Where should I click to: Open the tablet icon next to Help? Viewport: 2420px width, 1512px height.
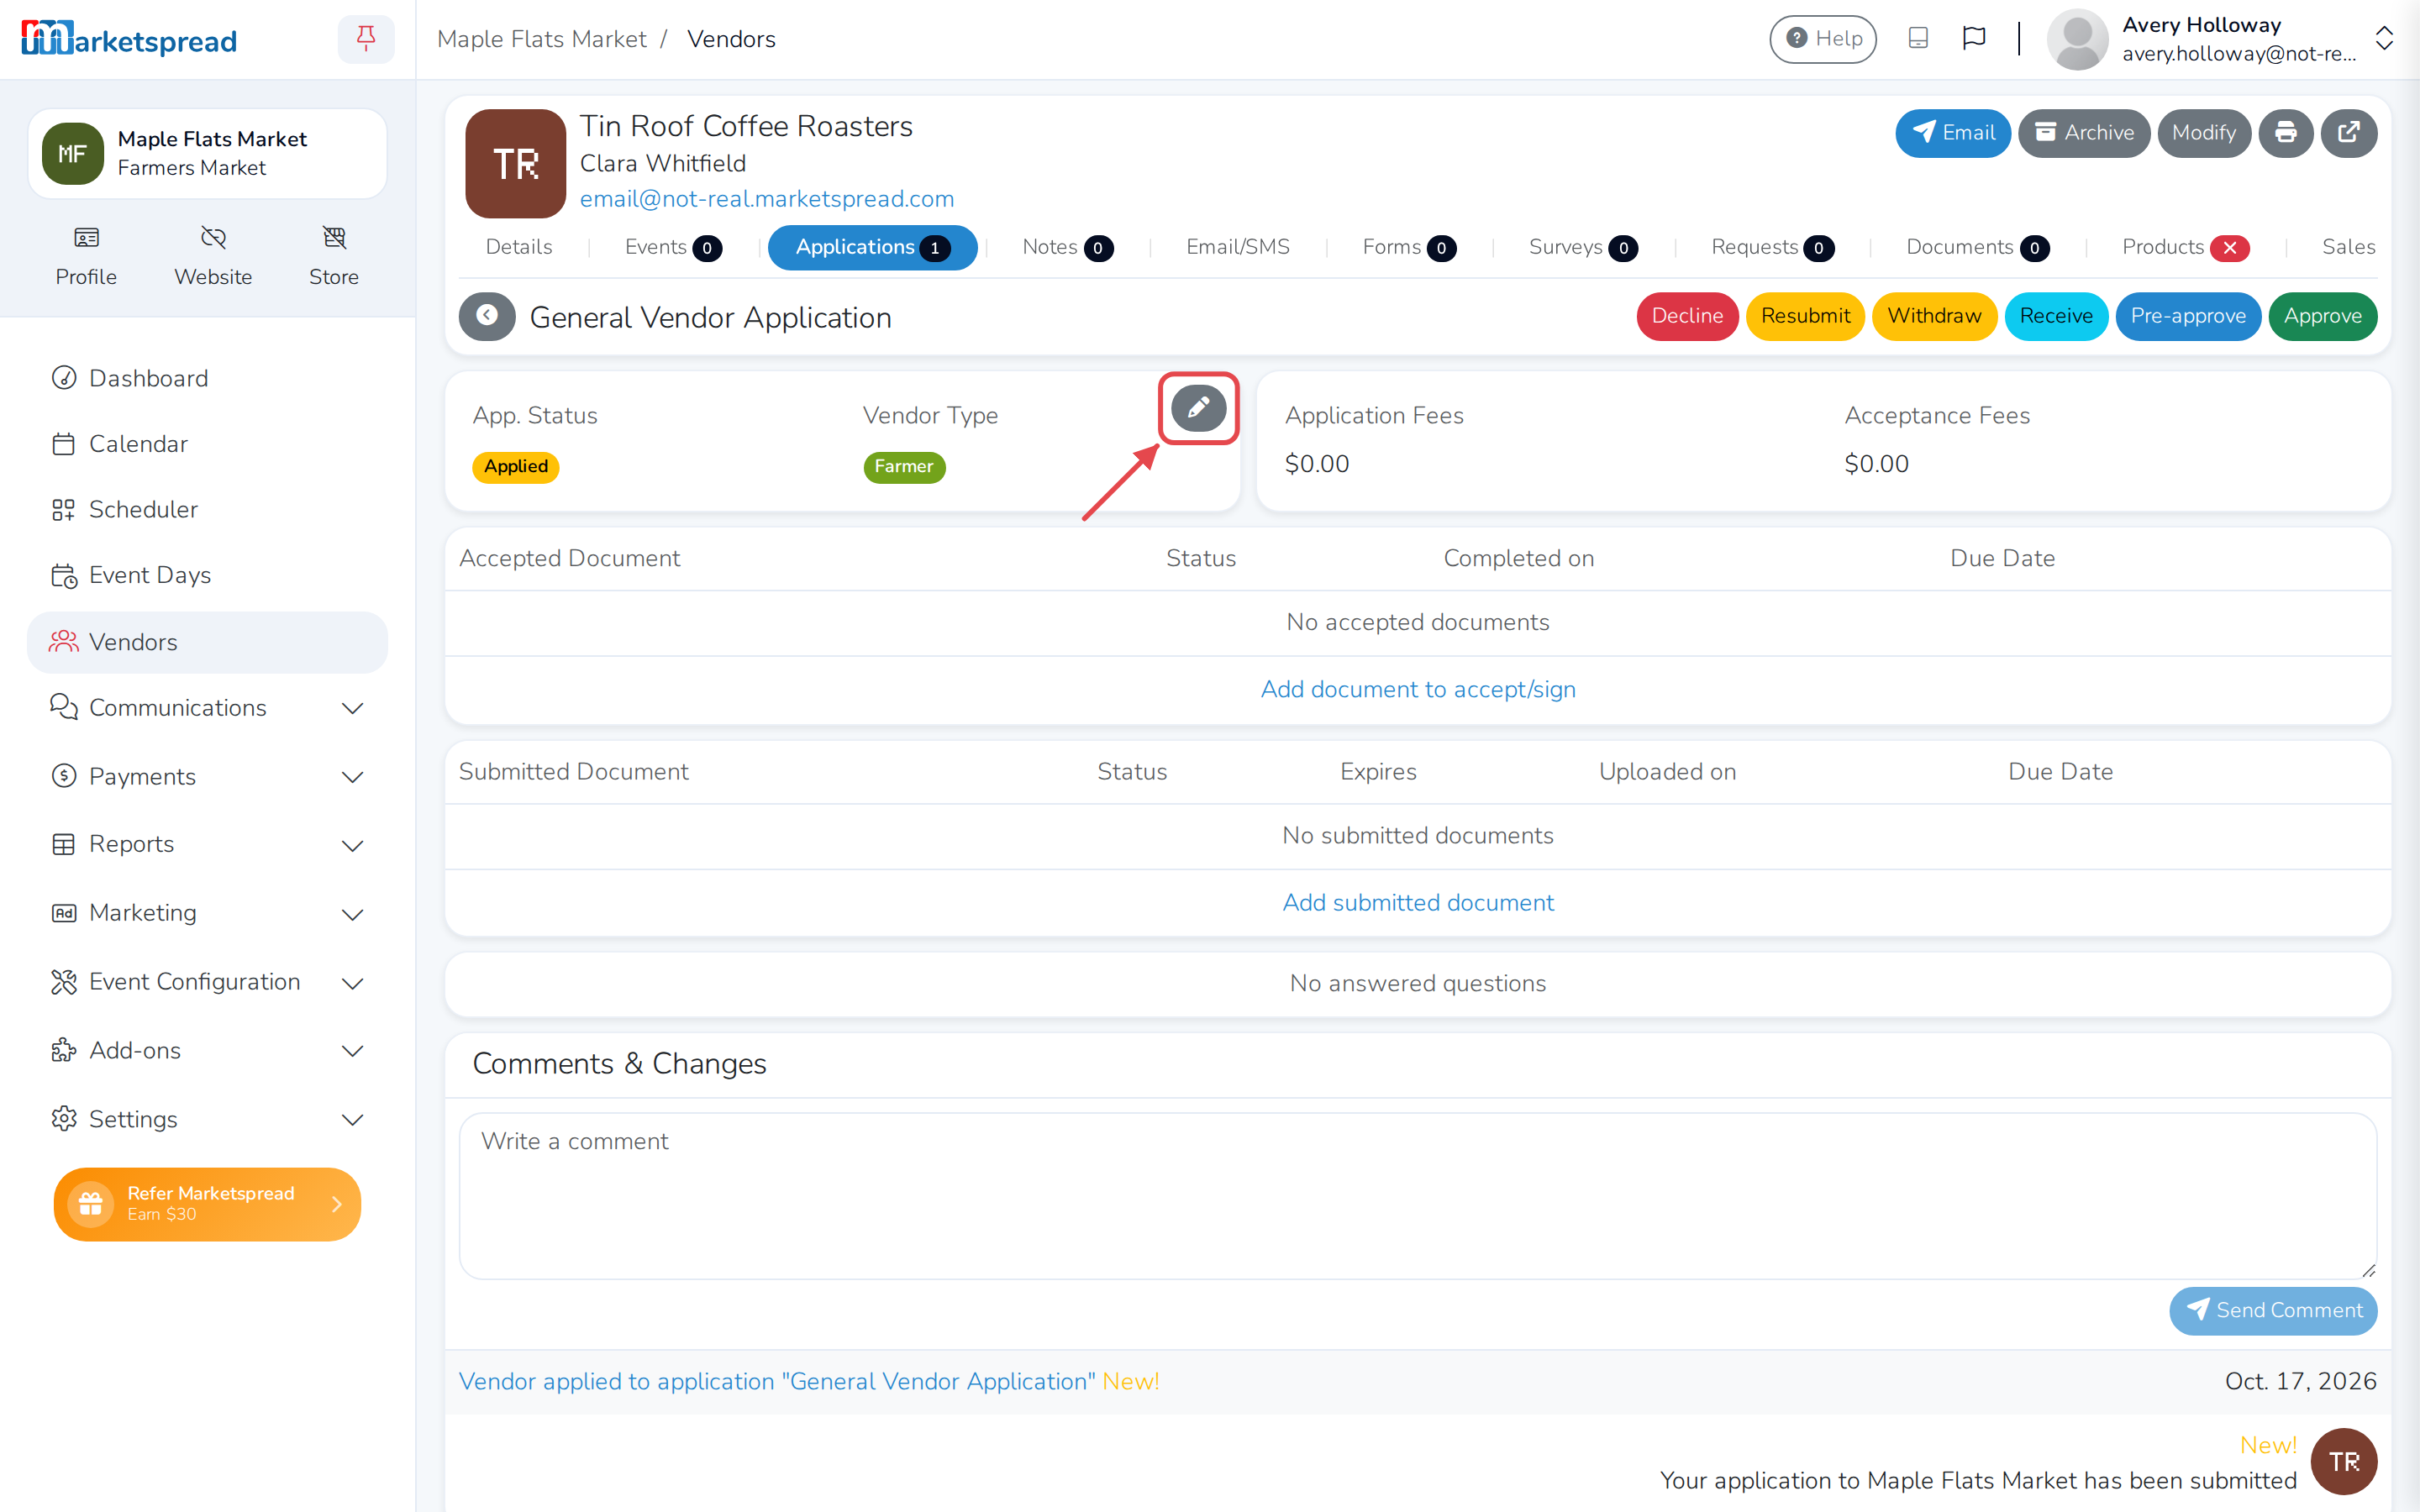tap(1918, 39)
